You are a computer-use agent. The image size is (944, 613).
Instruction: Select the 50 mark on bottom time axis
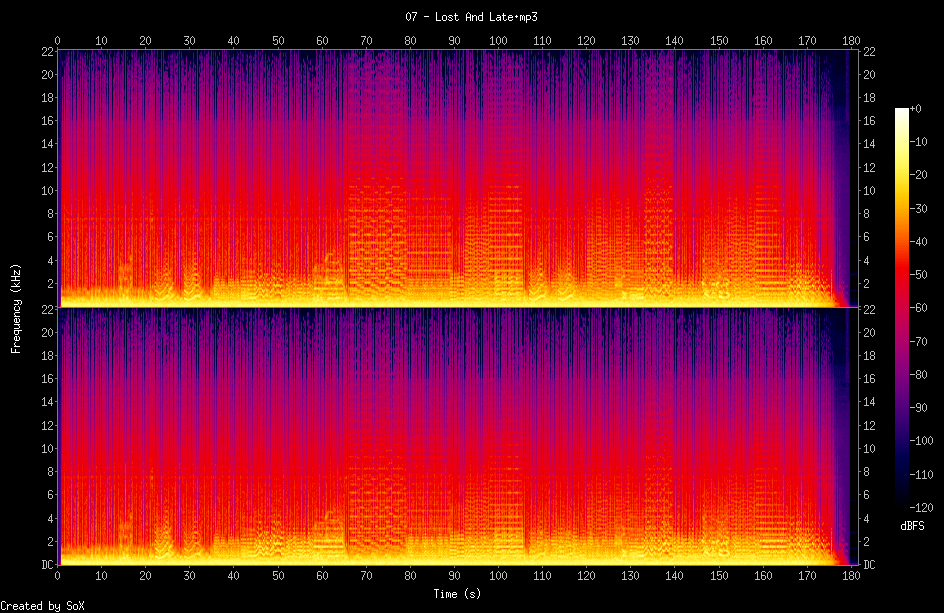278,577
